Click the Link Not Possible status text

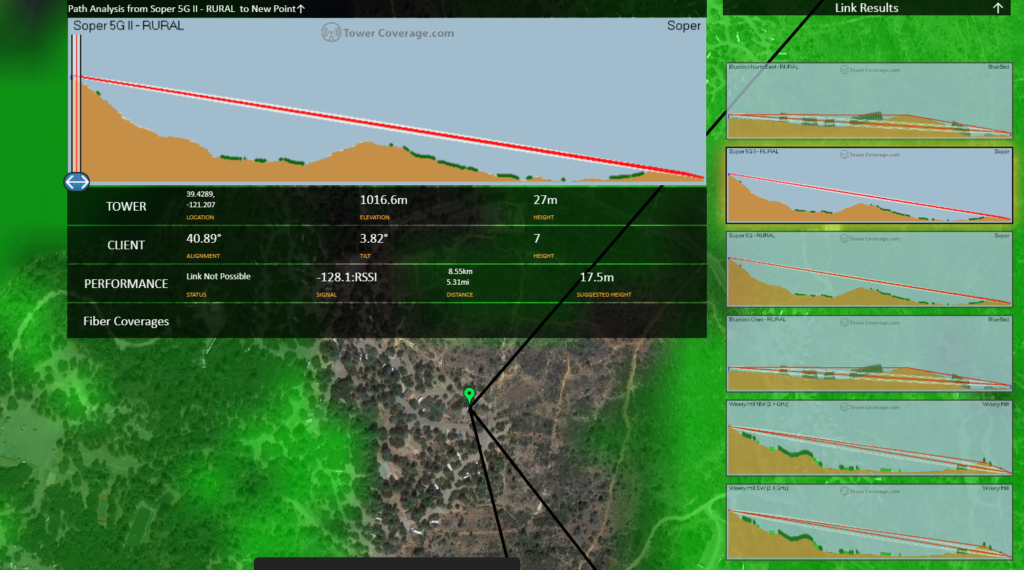point(218,276)
